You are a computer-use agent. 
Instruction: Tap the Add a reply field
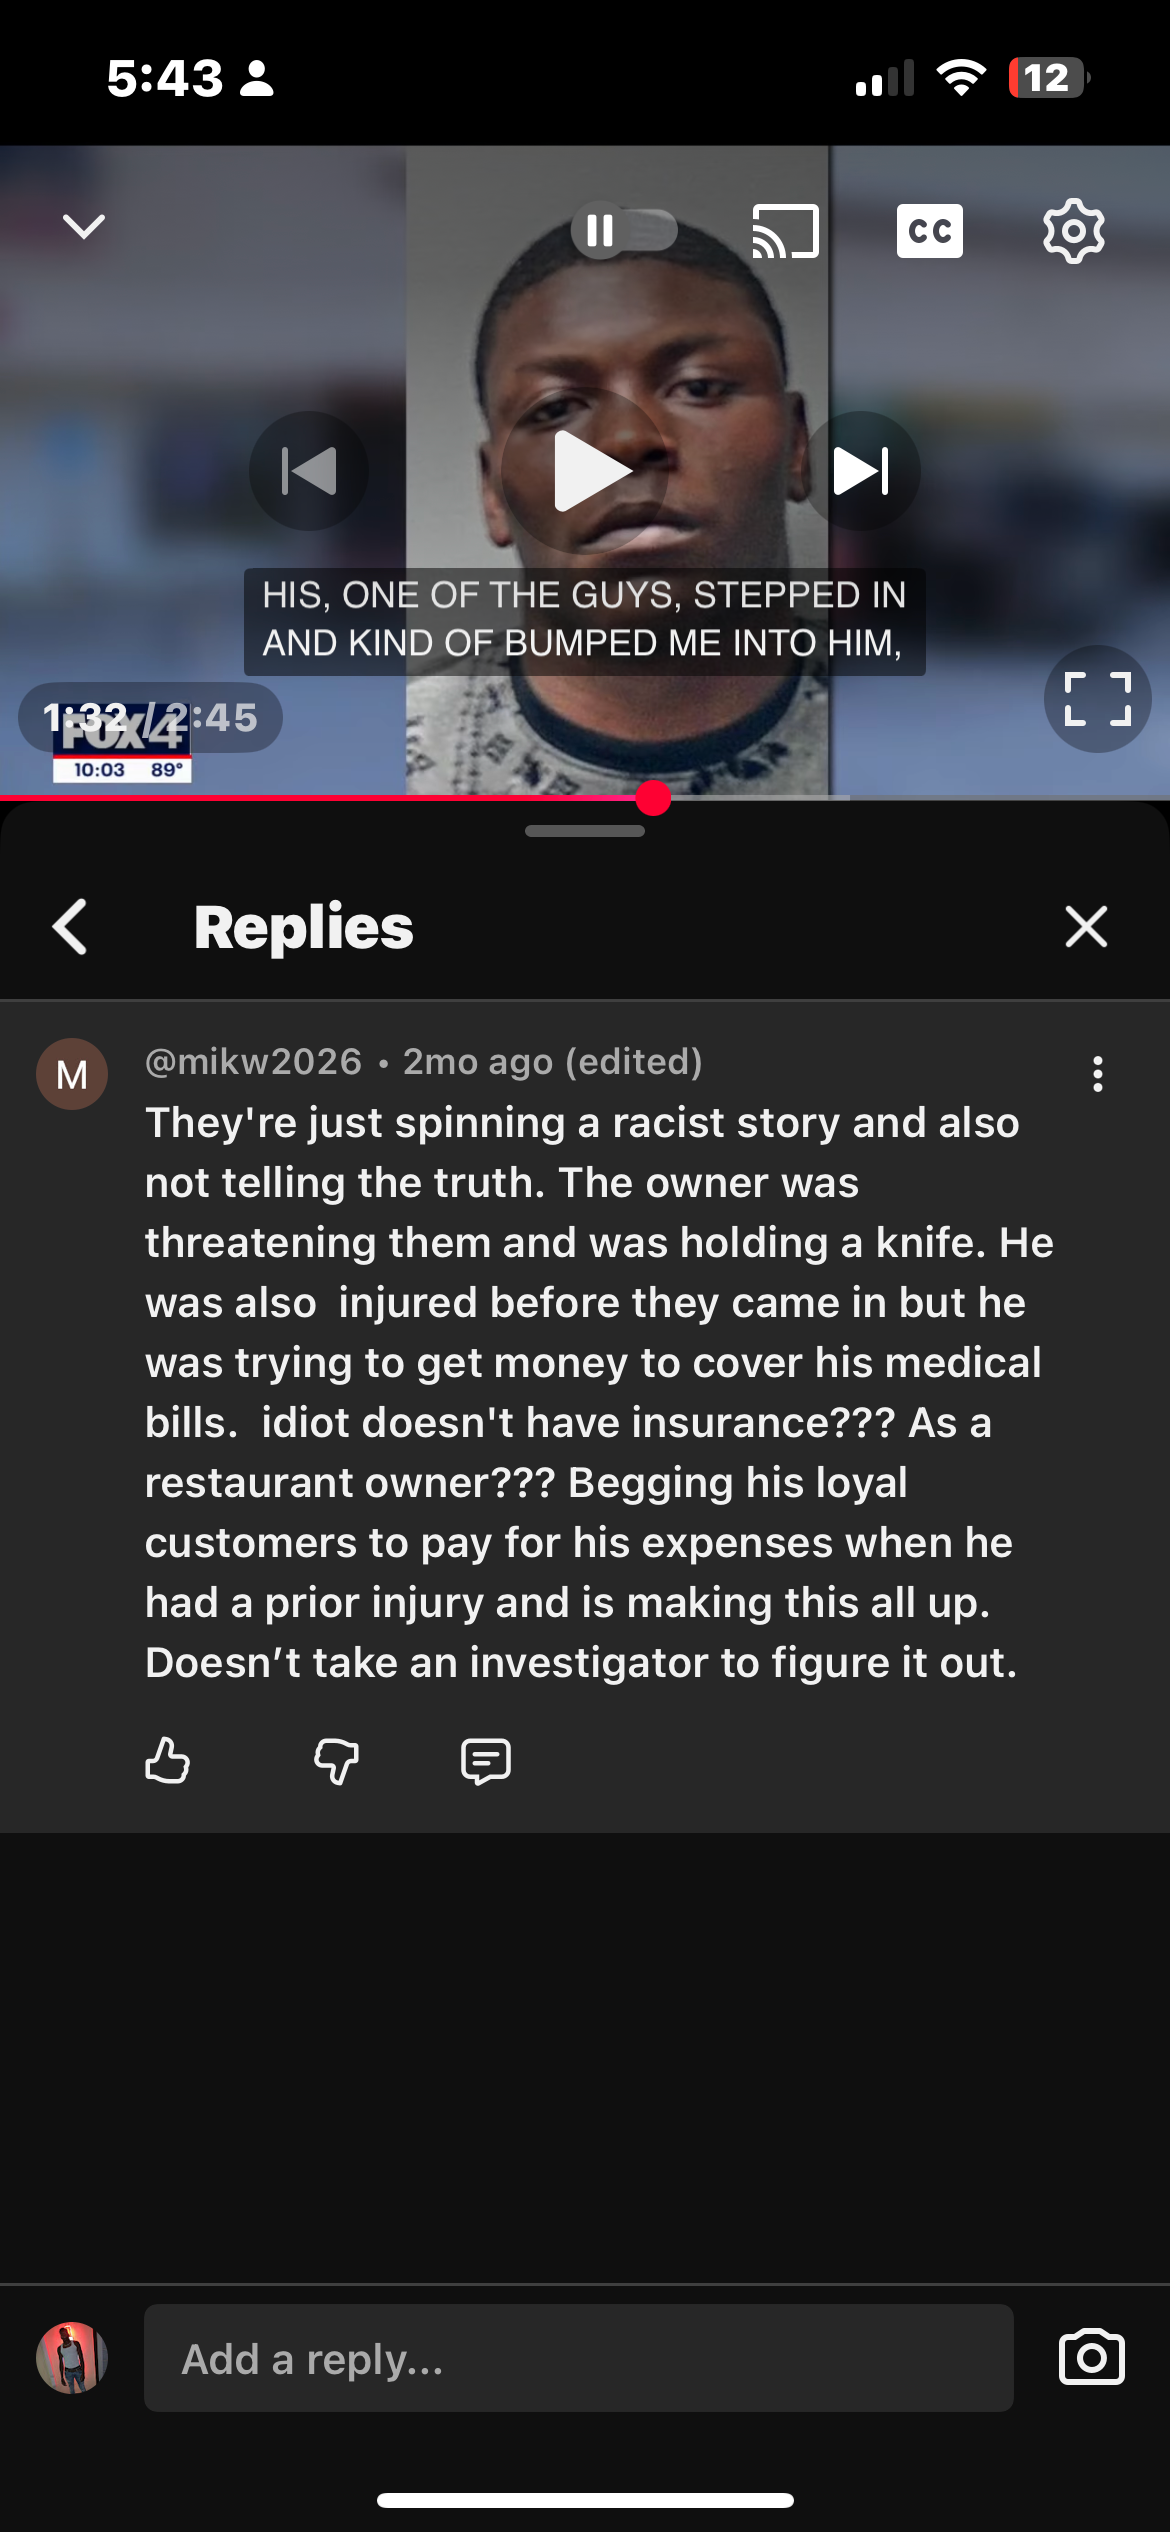click(x=579, y=2358)
